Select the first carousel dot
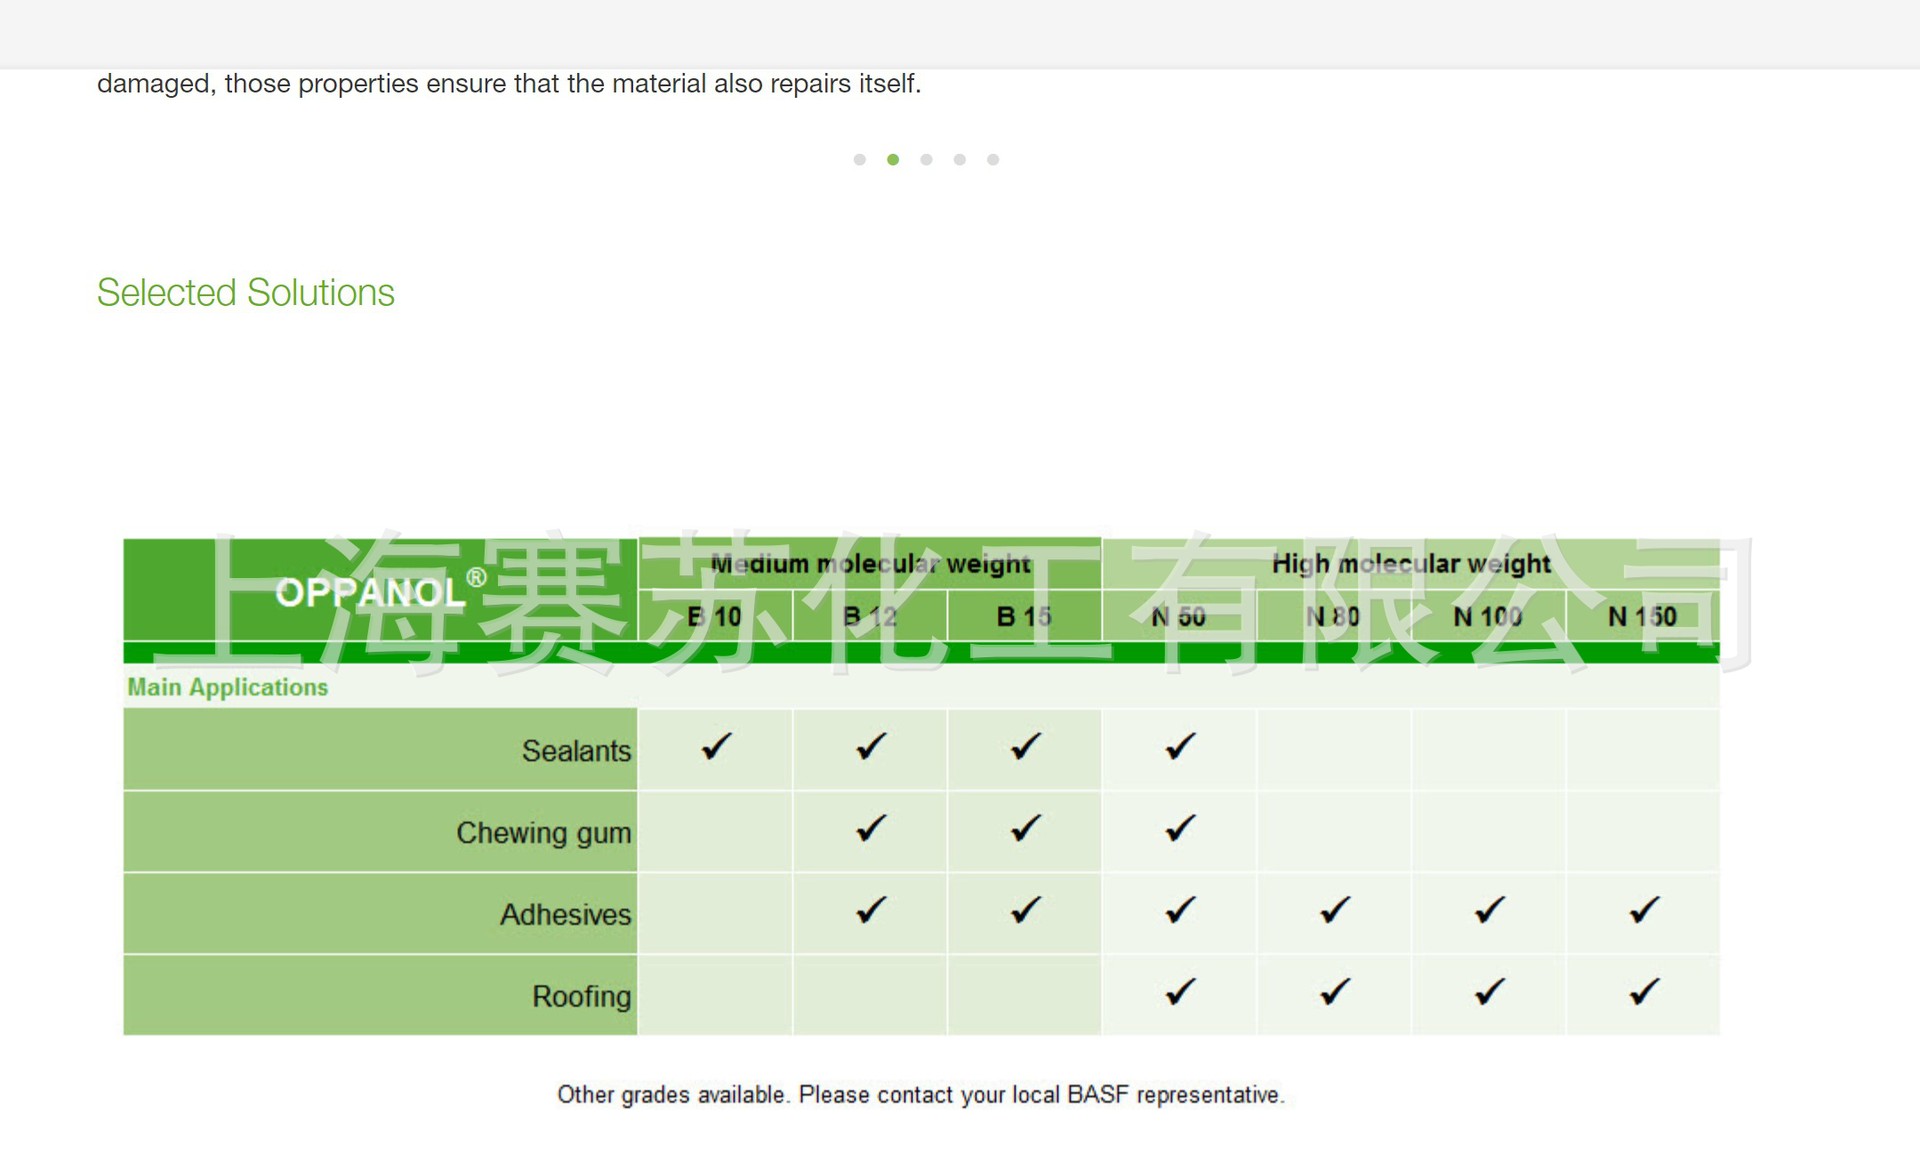Viewport: 1920px width, 1155px height. tap(859, 160)
